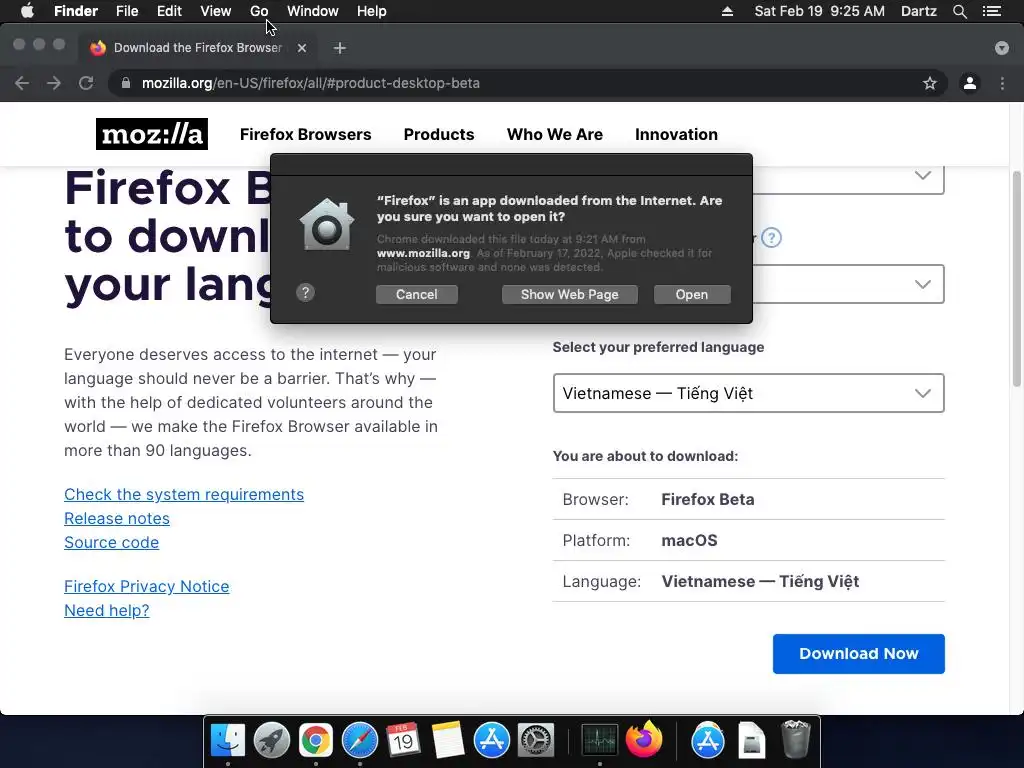Open Firefox from the Dock
Viewport: 1024px width, 768px height.
click(644, 740)
